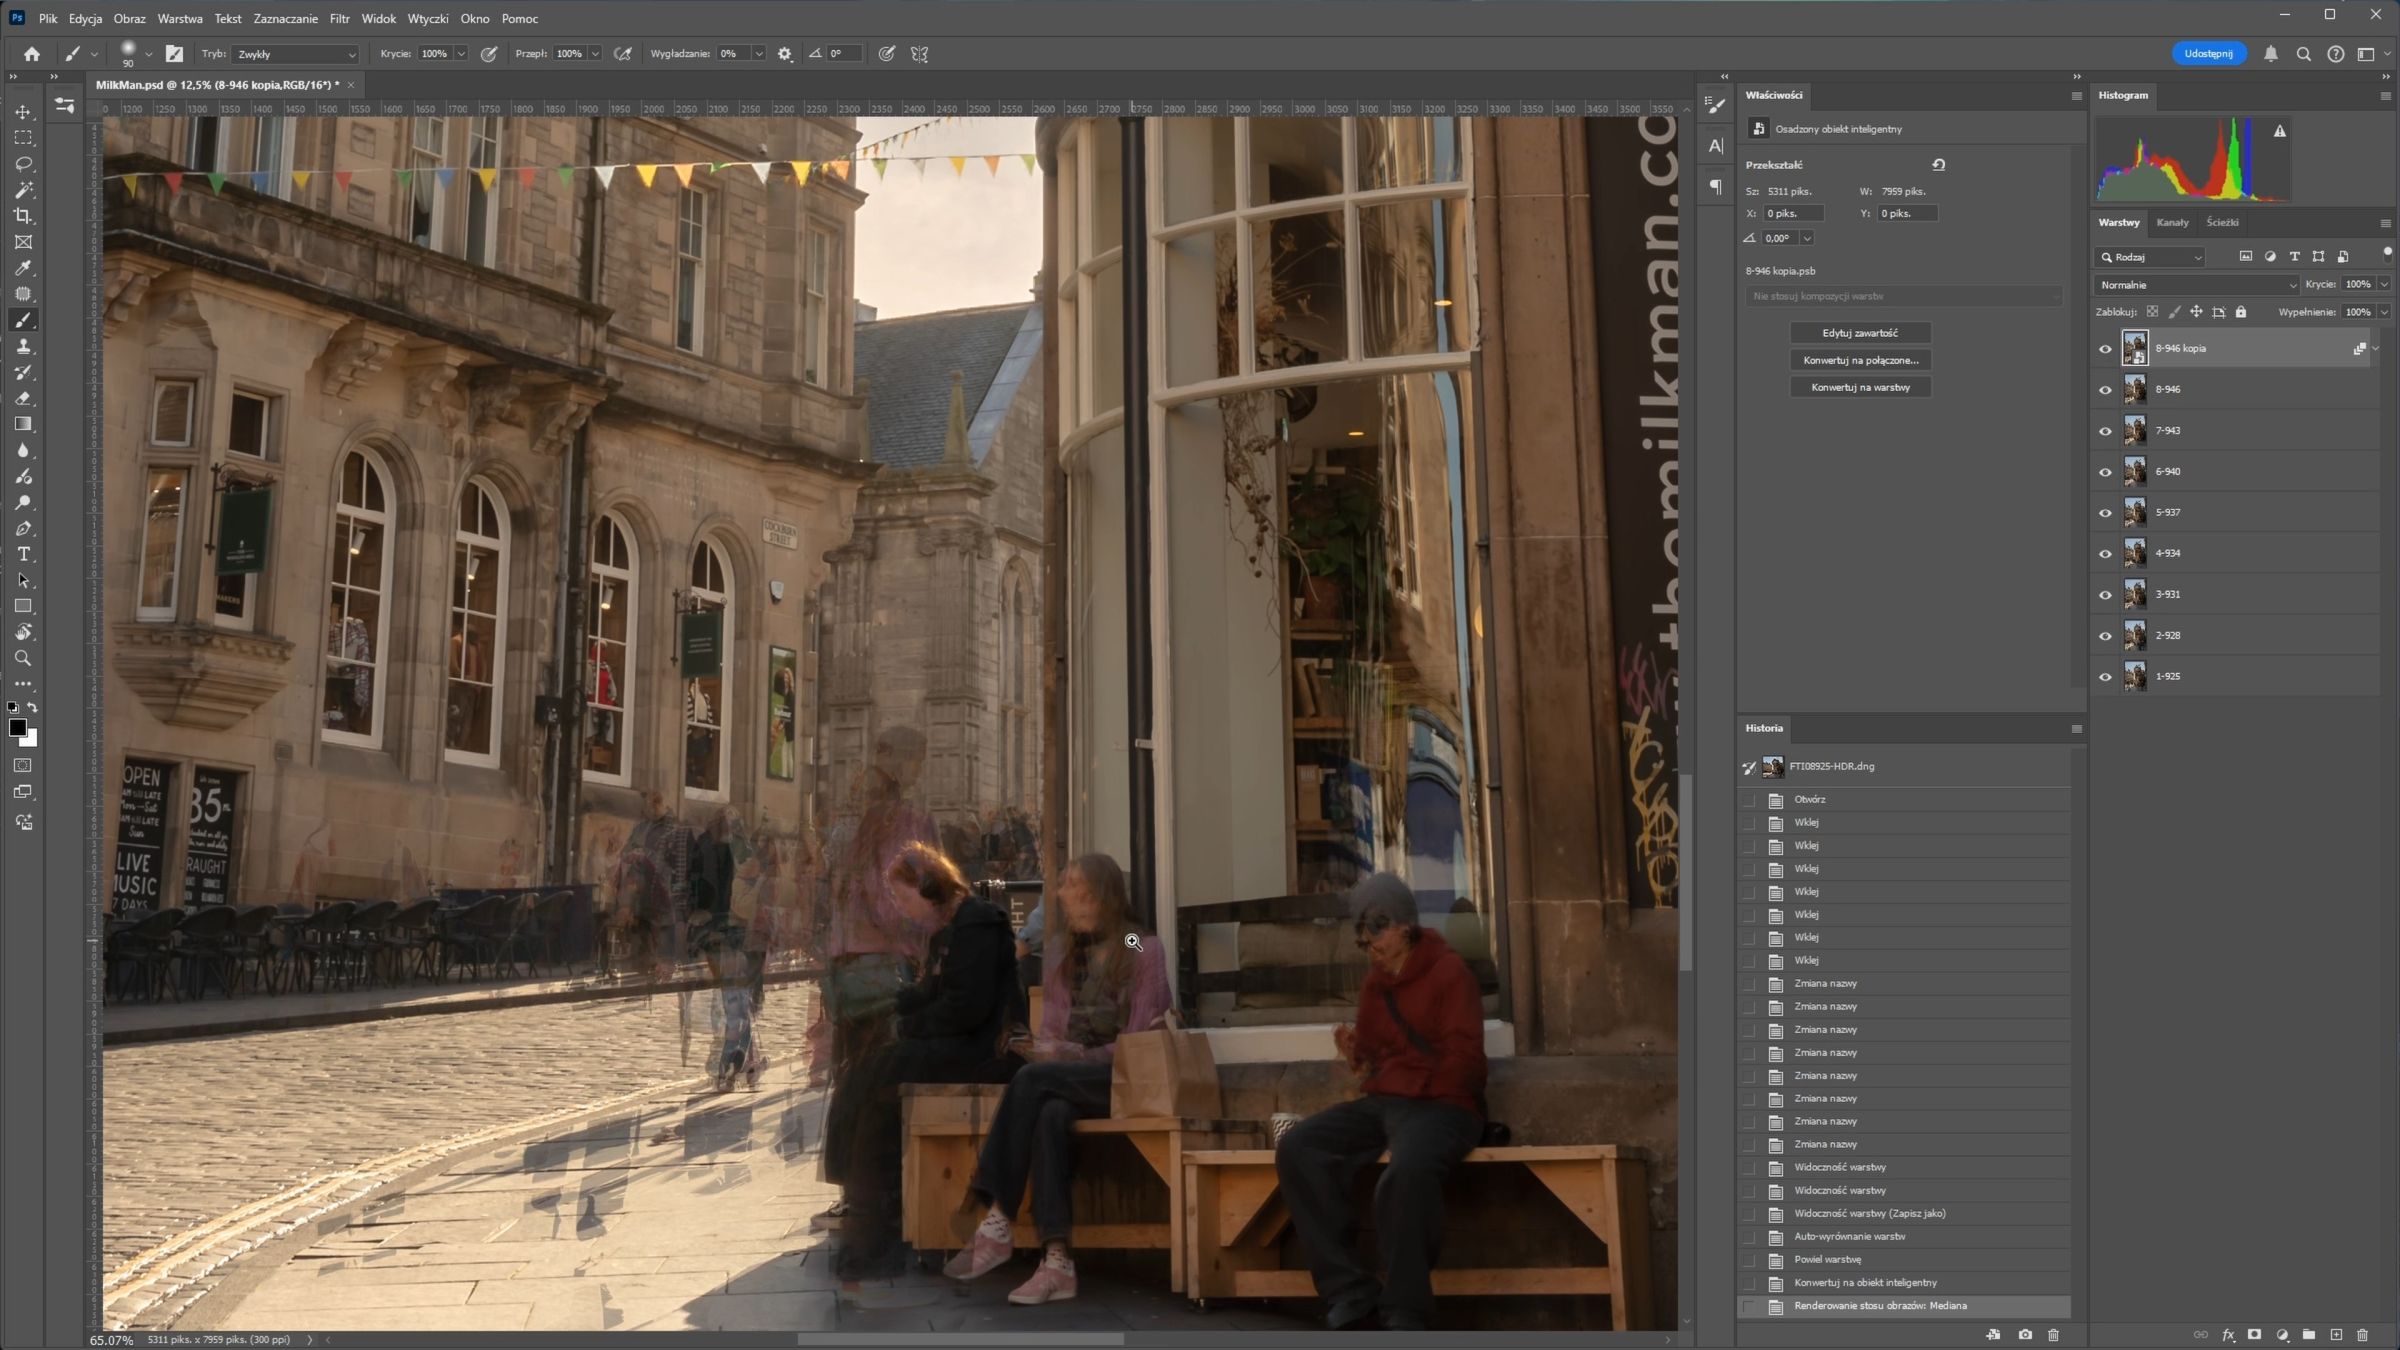Select the Eyedropper tool
This screenshot has height=1350, width=2400.
(x=23, y=268)
